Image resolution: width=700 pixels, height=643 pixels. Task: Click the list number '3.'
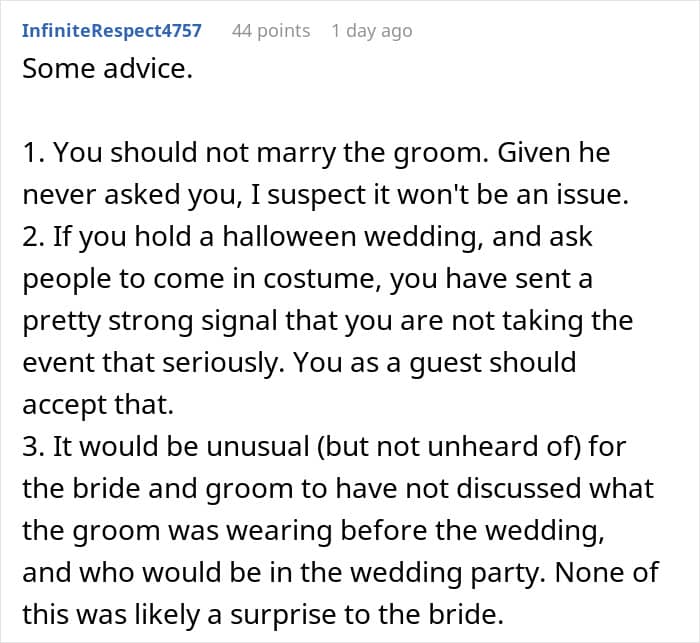(x=33, y=446)
